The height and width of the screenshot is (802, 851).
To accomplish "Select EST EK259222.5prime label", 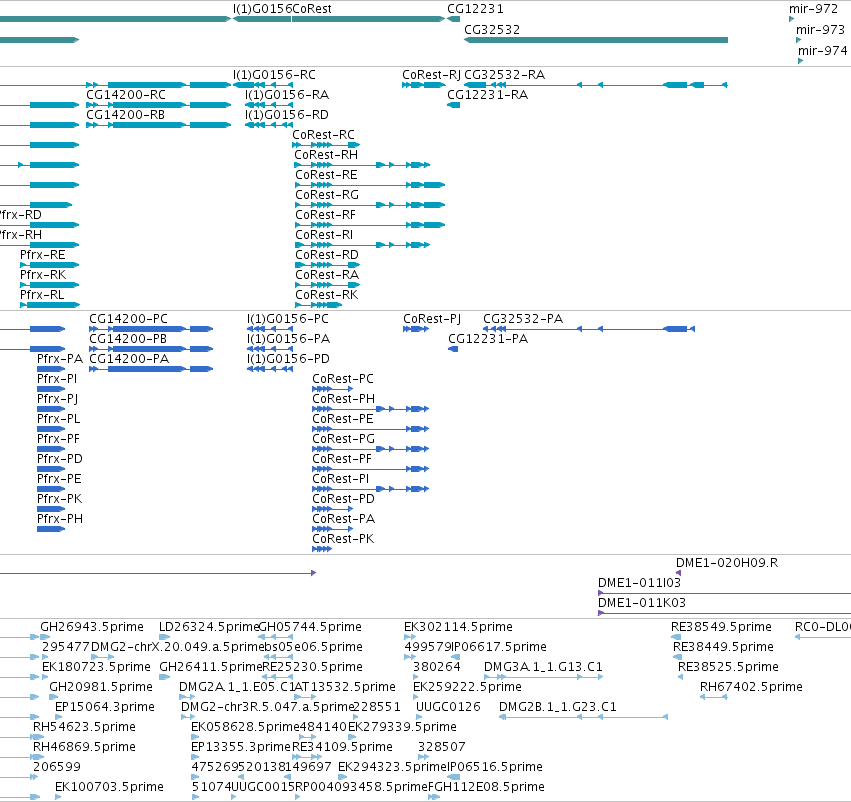I will coord(467,687).
